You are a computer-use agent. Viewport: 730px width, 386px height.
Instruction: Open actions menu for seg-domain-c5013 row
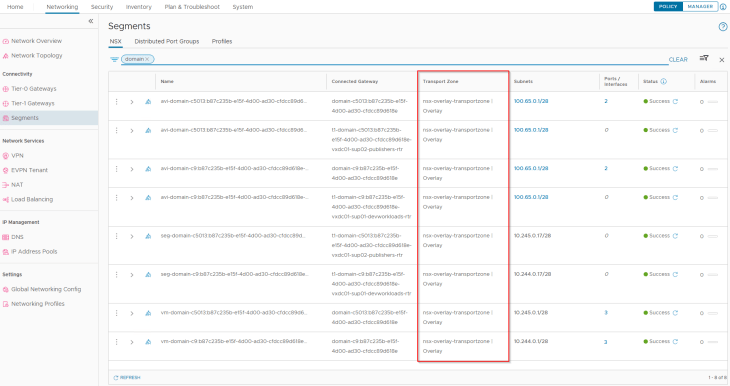(116, 236)
